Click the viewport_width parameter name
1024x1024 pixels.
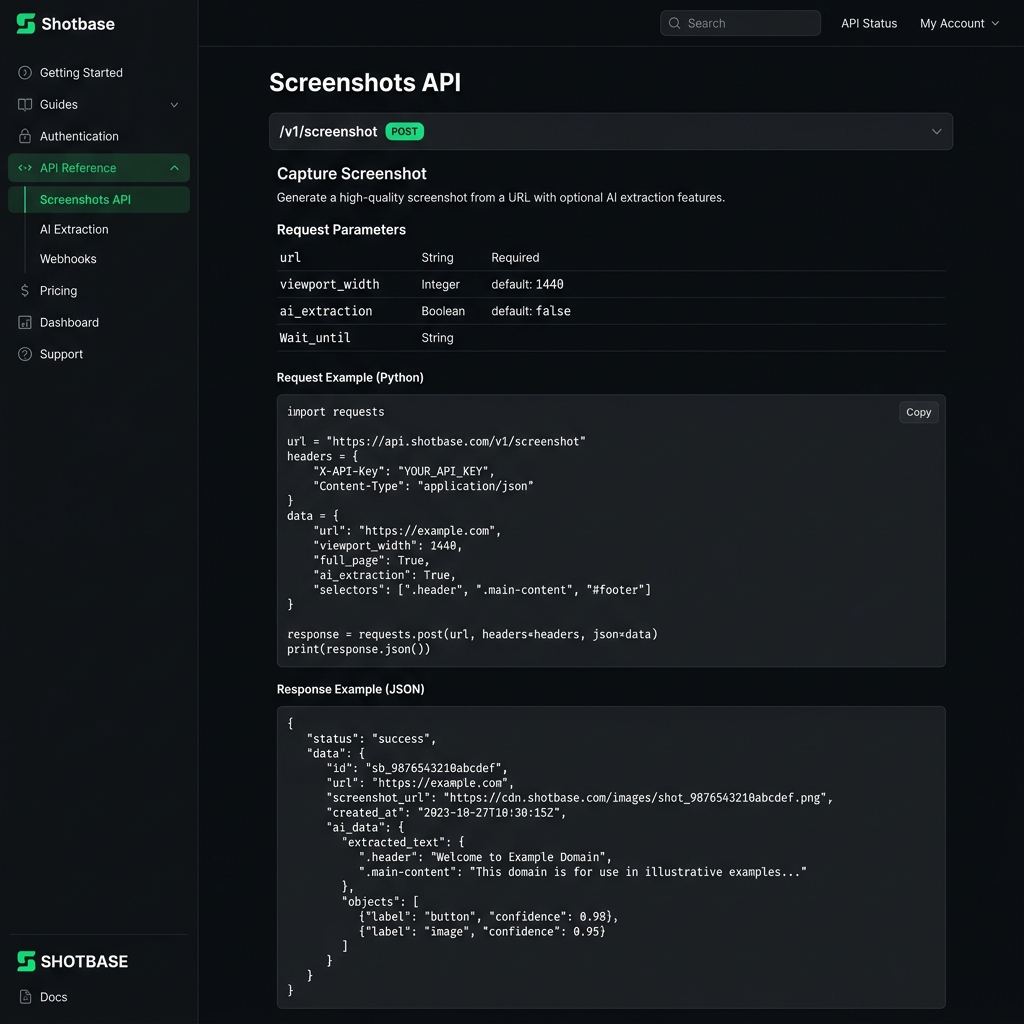[329, 284]
